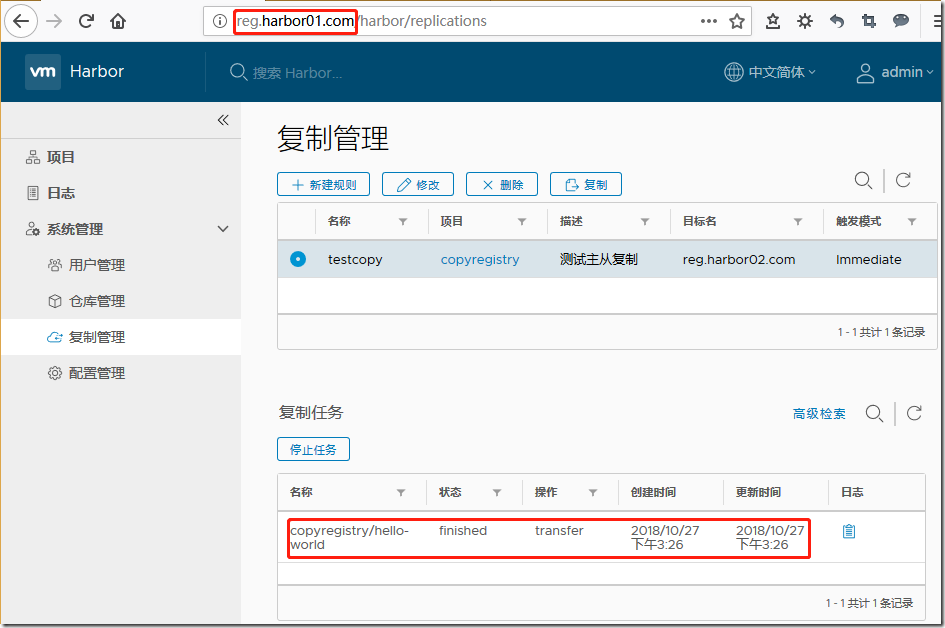Reload the page in browser
This screenshot has height=628, width=945.
pos(86,21)
